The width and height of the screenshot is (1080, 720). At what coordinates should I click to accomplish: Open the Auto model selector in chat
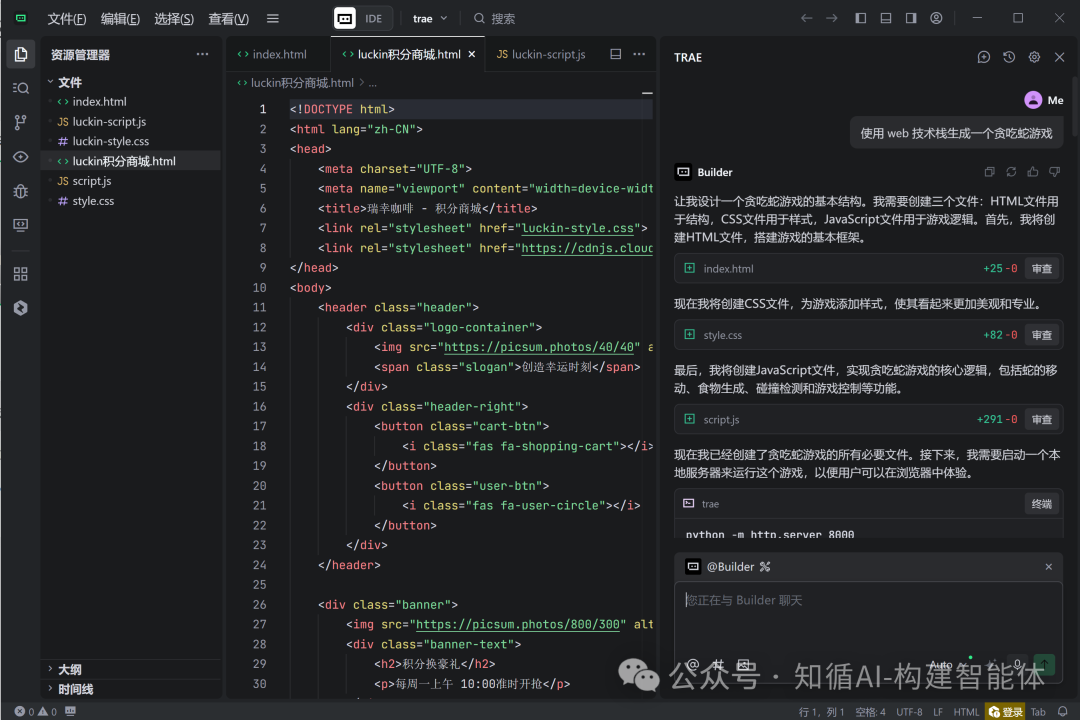[x=940, y=663]
